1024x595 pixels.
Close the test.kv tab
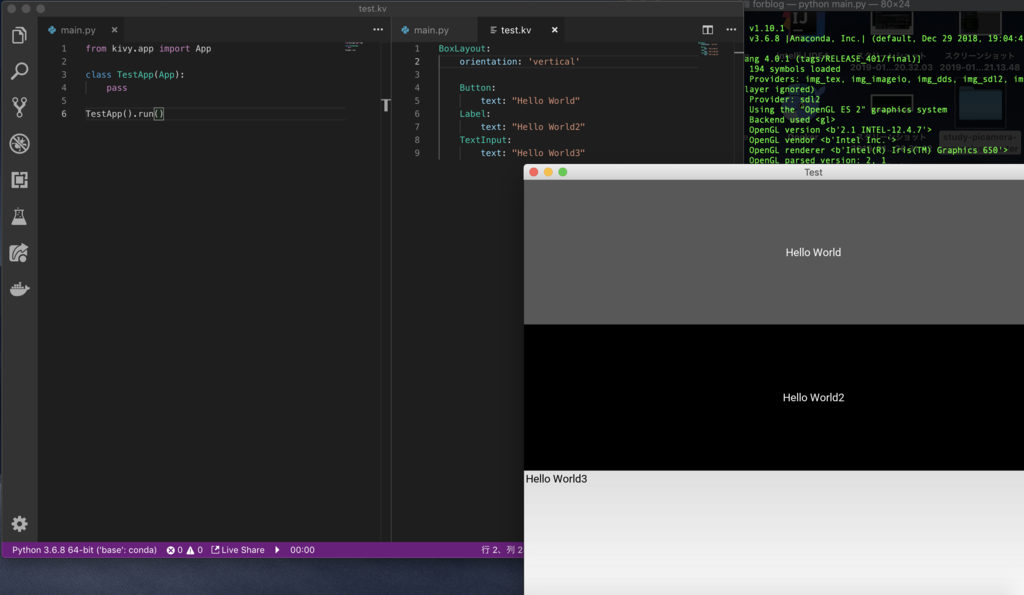[554, 30]
